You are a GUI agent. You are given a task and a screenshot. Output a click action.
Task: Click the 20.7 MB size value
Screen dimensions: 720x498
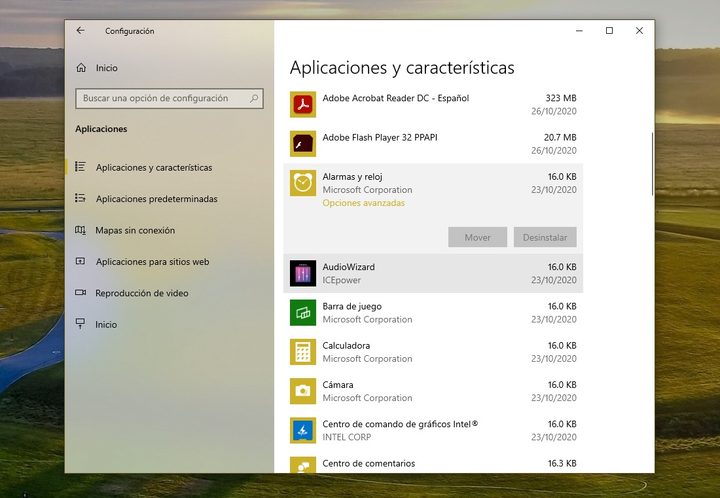pos(560,137)
